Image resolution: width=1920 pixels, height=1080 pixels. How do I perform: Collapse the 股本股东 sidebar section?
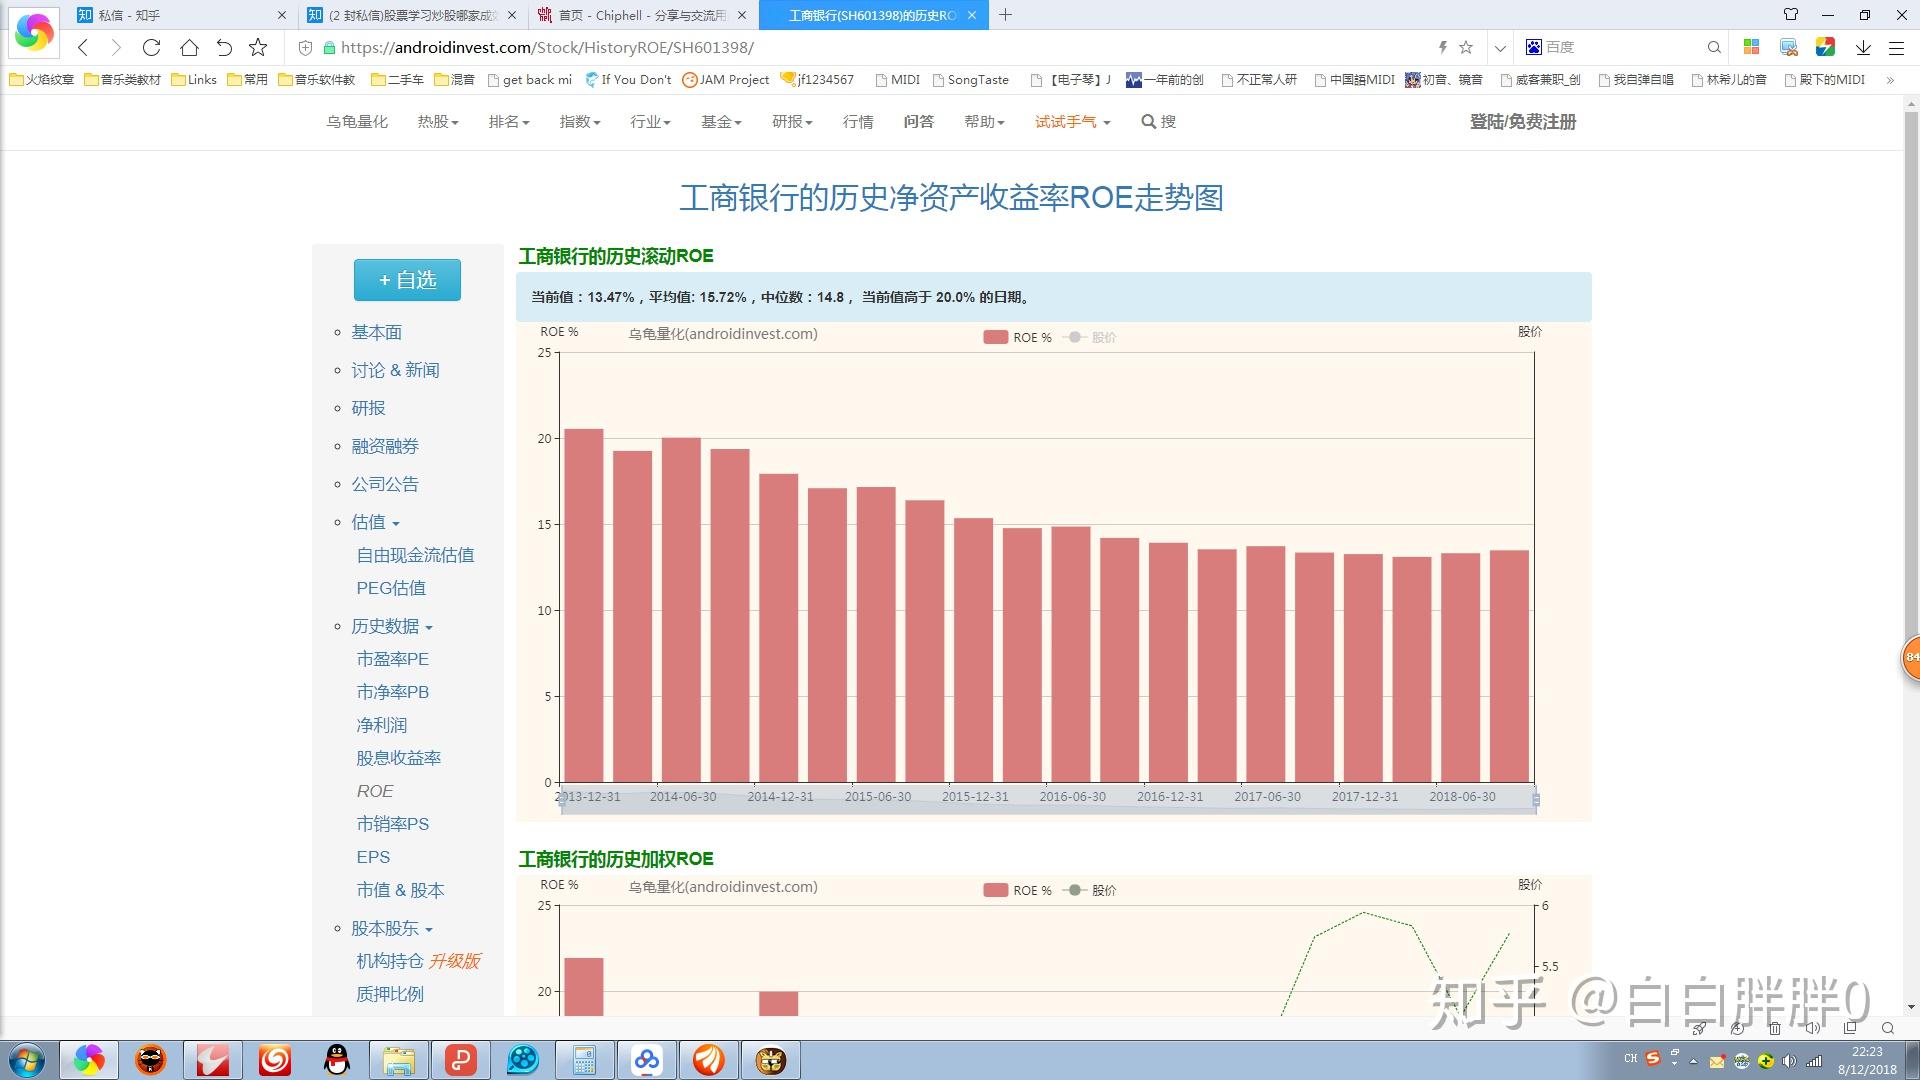click(x=392, y=928)
